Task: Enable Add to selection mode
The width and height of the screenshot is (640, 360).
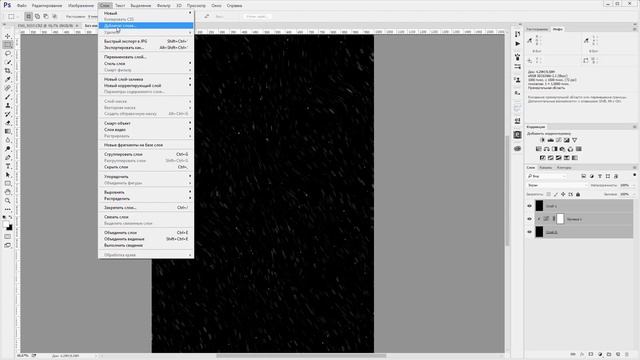Action: (37, 16)
